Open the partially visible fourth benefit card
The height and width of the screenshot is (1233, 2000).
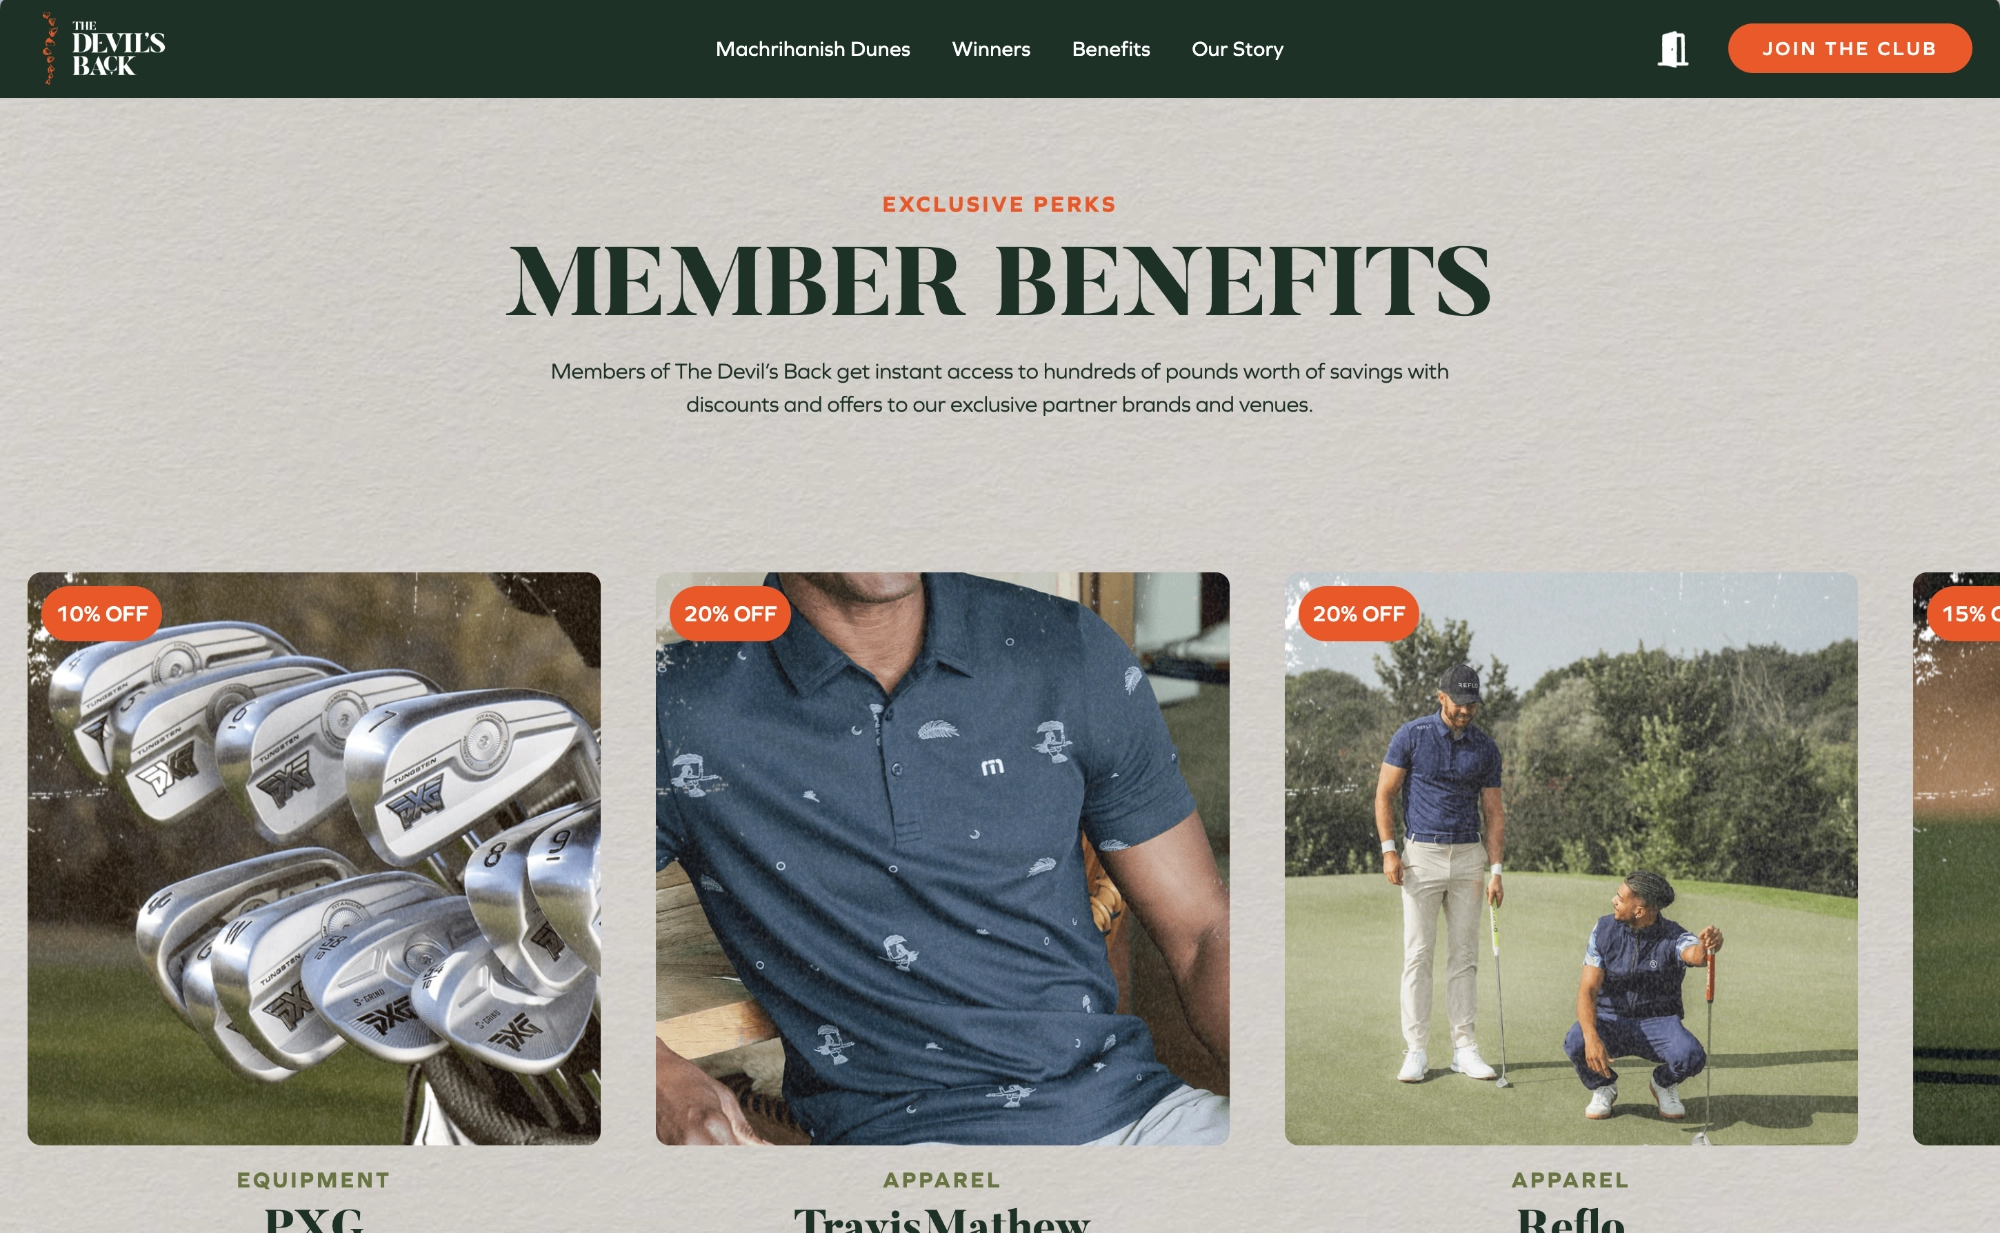point(1956,858)
